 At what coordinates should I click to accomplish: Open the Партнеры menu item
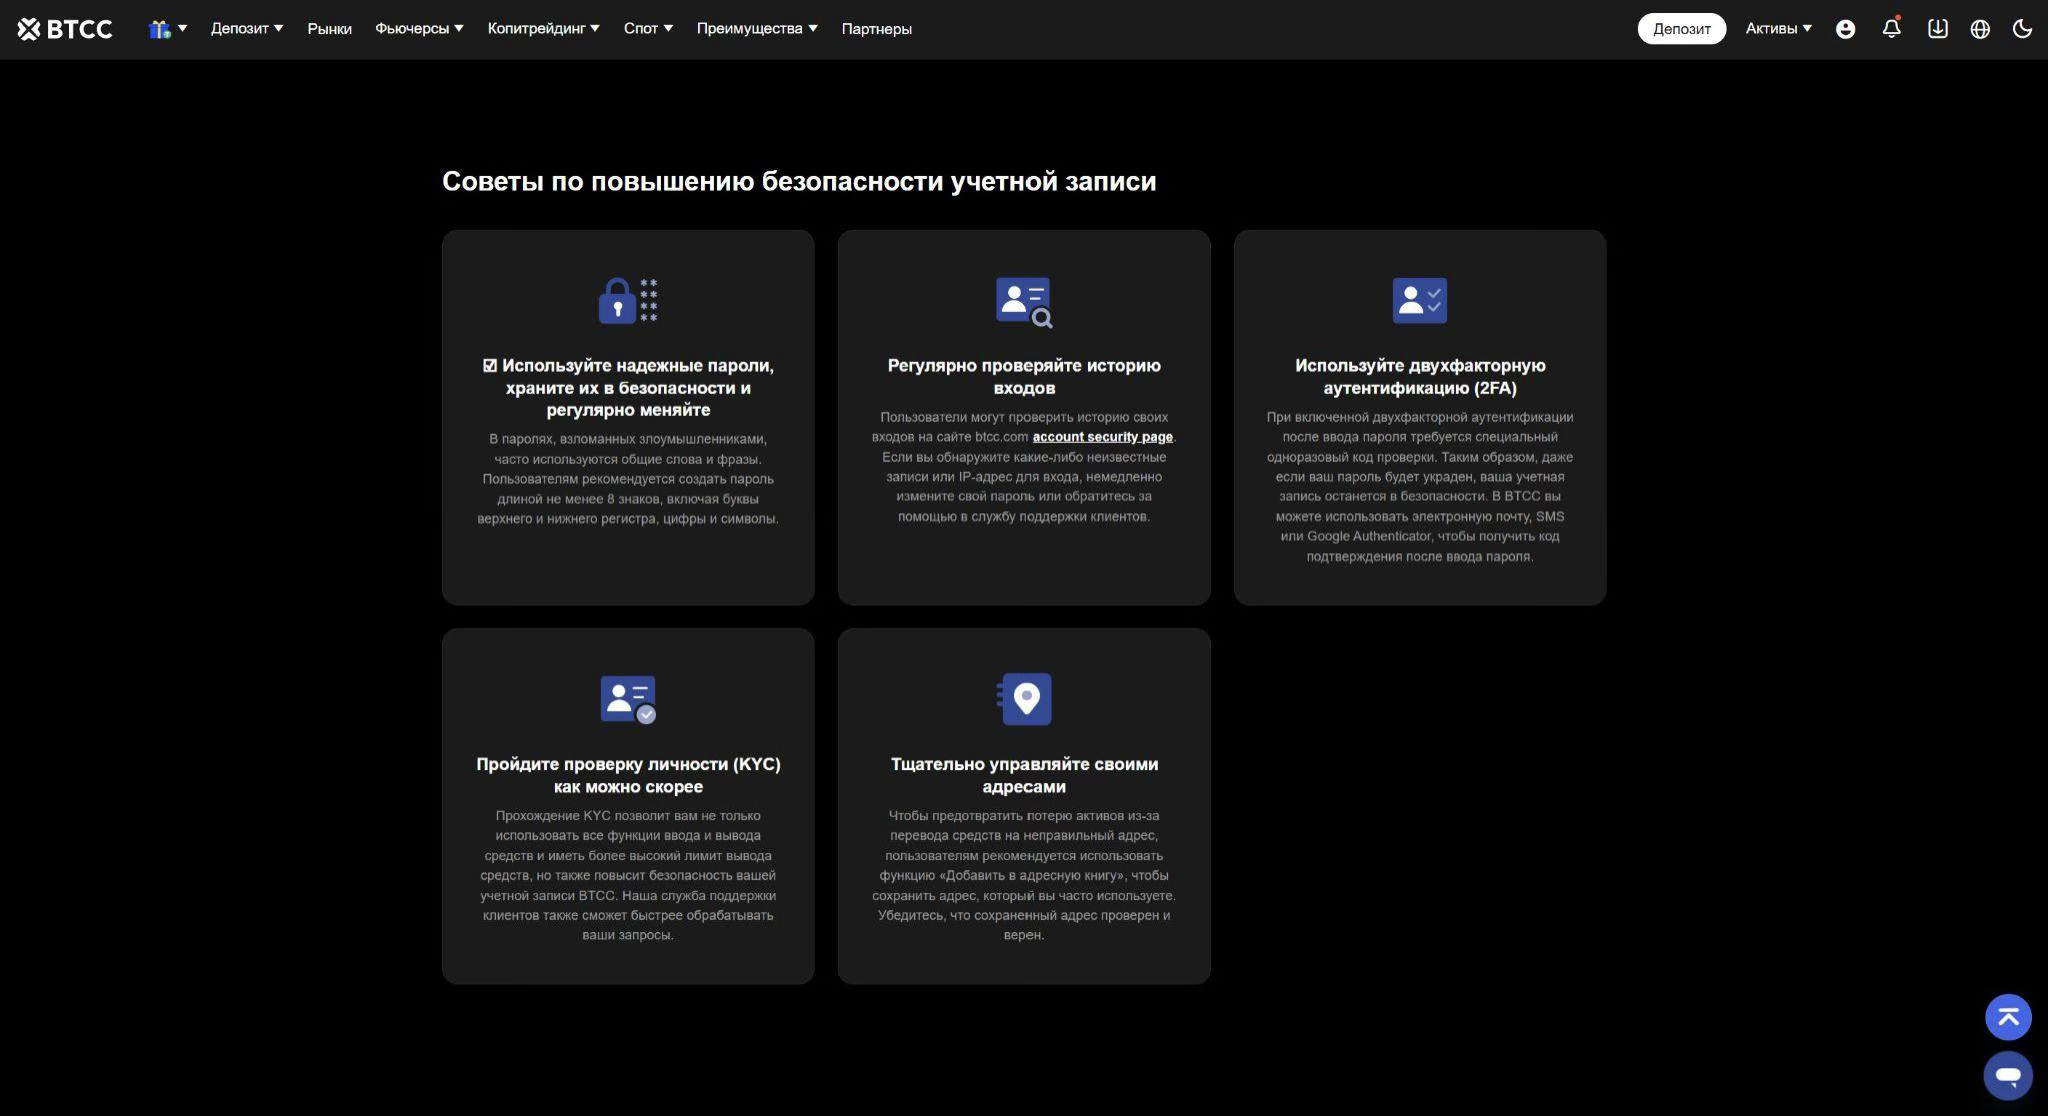click(876, 29)
